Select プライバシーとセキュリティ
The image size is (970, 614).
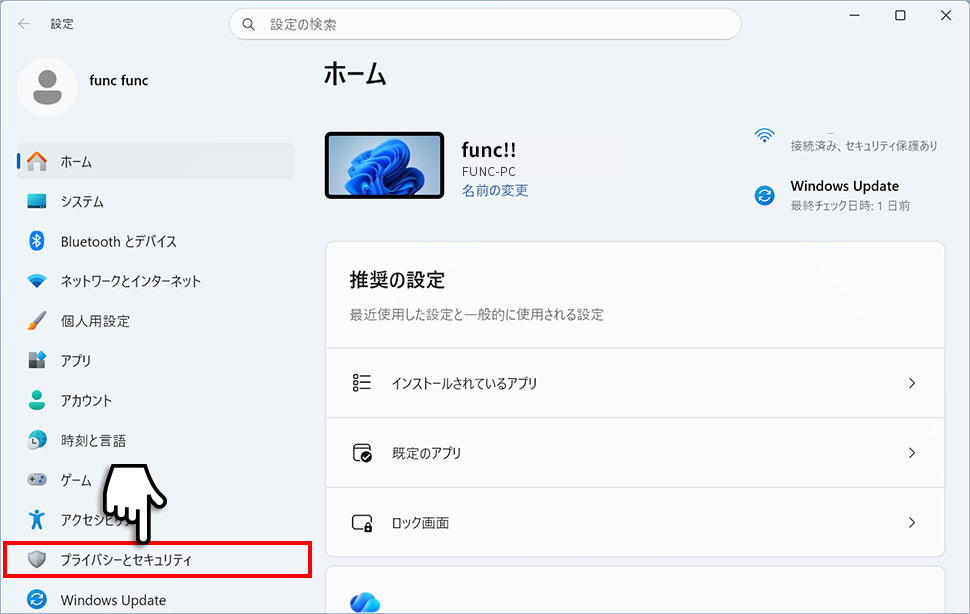(x=156, y=560)
